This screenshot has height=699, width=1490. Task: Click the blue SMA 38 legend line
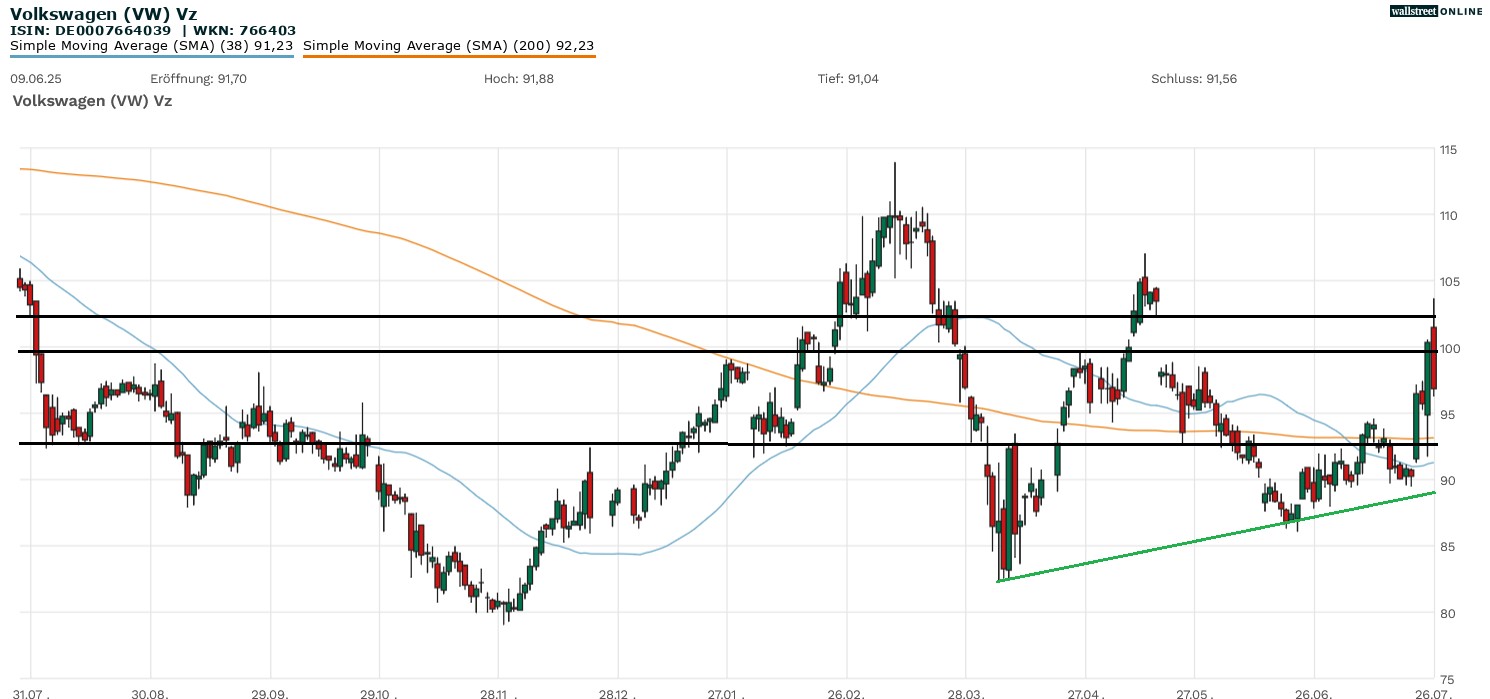click(151, 56)
